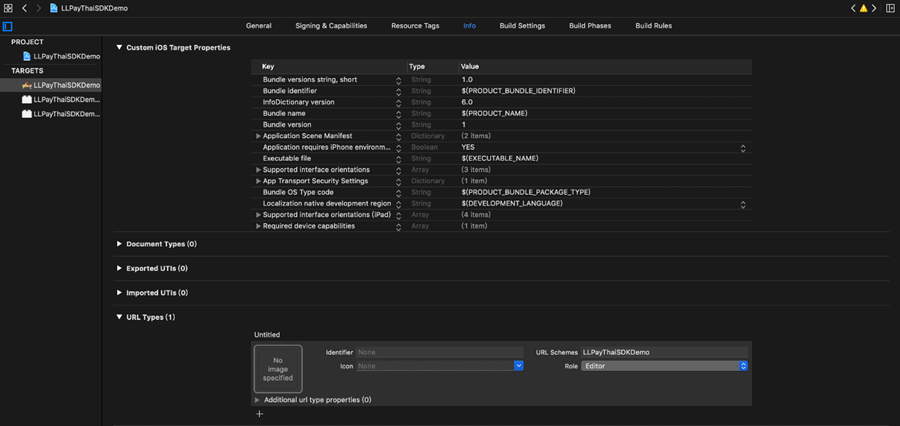Viewport: 900px width, 426px height.
Task: Open the related items grid menu
Action: pyautogui.click(x=8, y=9)
